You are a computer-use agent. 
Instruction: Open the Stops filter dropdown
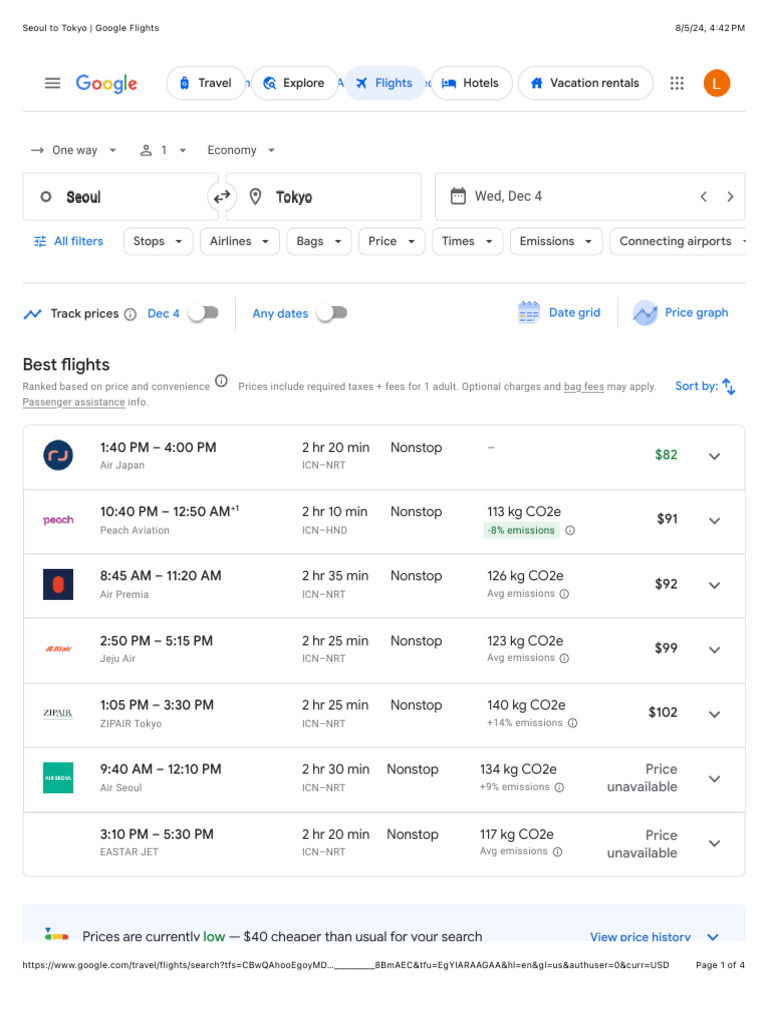[x=158, y=241]
